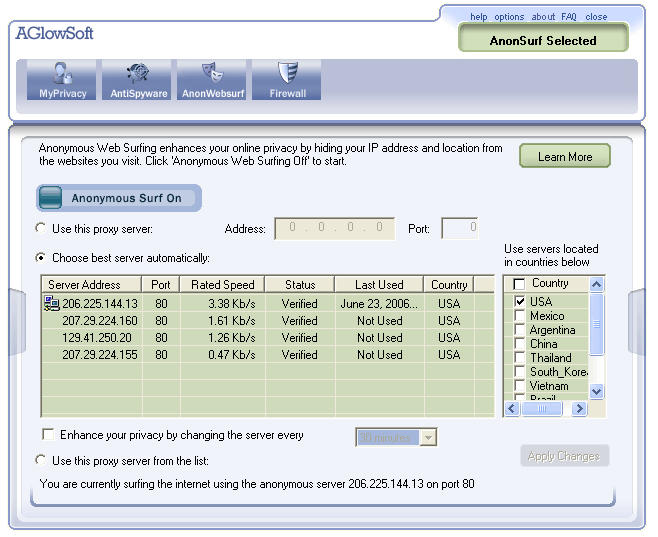Sort by Country column header in server table
Image resolution: width=658 pixels, height=537 pixels.
click(x=449, y=284)
